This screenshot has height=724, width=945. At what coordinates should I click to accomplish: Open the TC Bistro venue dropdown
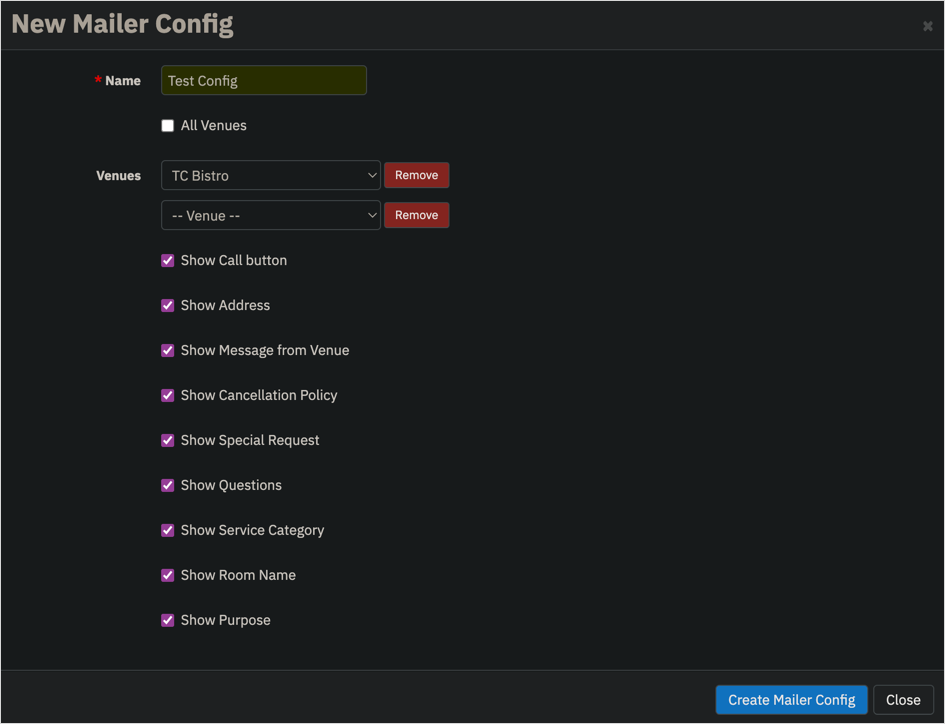pos(271,175)
